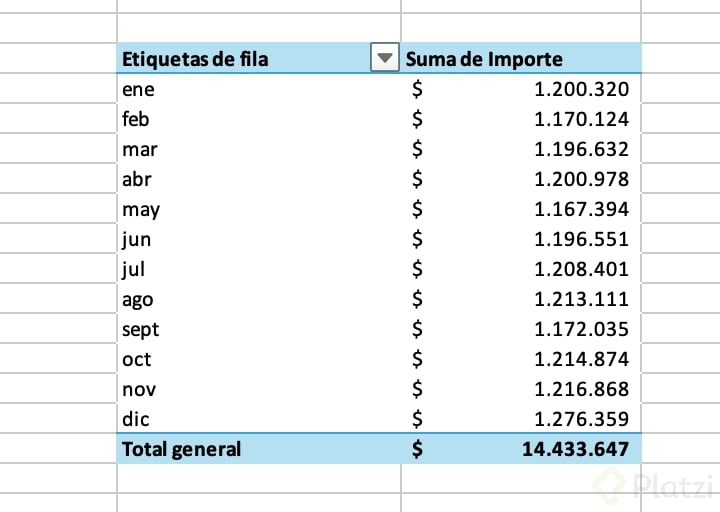Click the oct amount 1.214.874
The image size is (720, 512).
click(581, 359)
